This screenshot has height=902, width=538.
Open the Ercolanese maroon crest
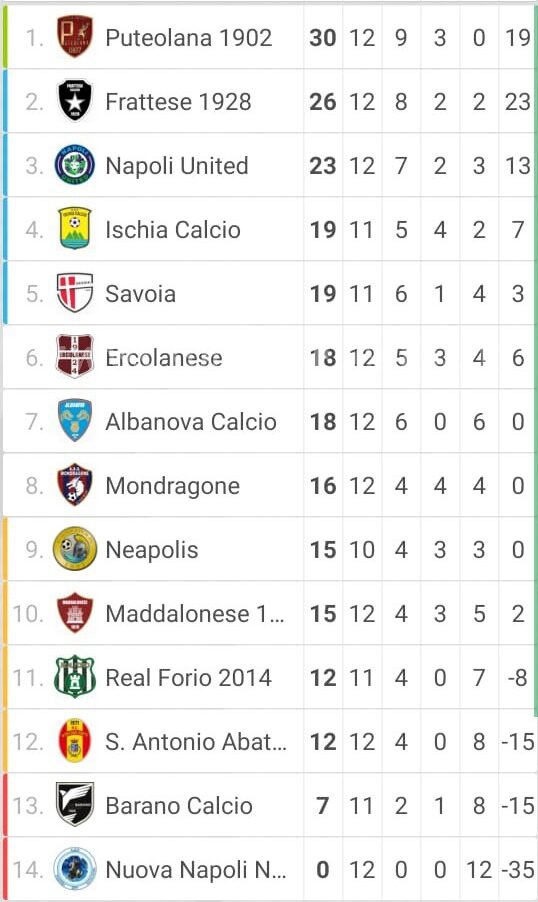[x=75, y=357]
